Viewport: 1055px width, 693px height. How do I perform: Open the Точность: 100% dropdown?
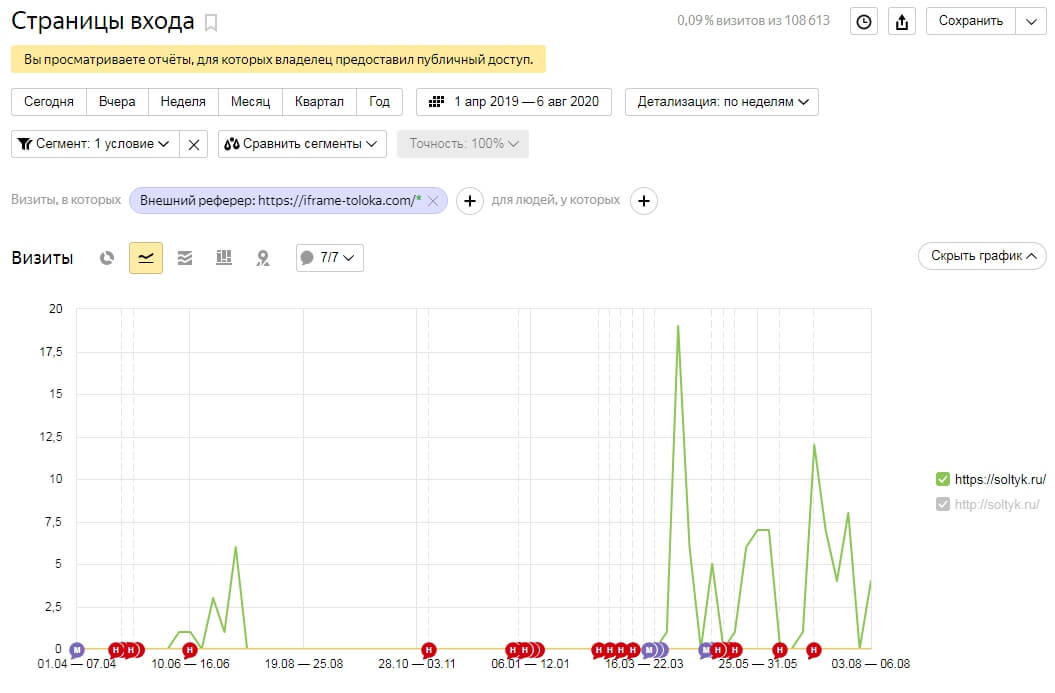tap(463, 144)
